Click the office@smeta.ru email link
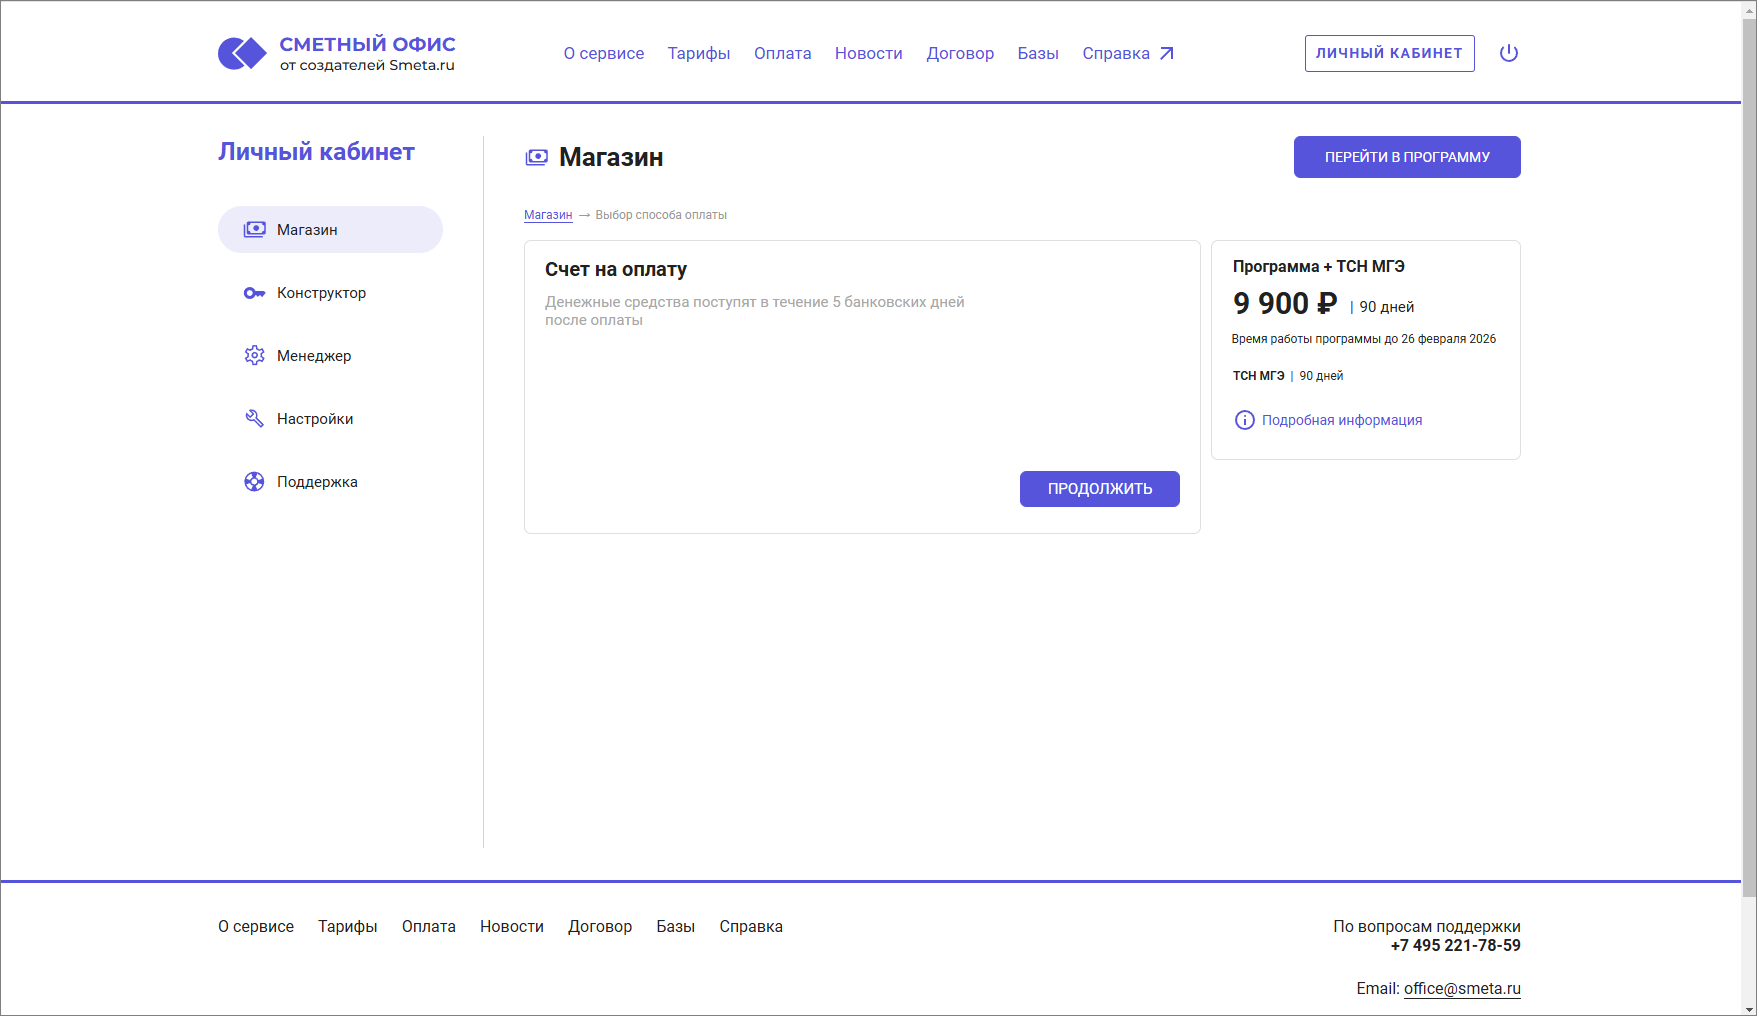 pos(1462,988)
